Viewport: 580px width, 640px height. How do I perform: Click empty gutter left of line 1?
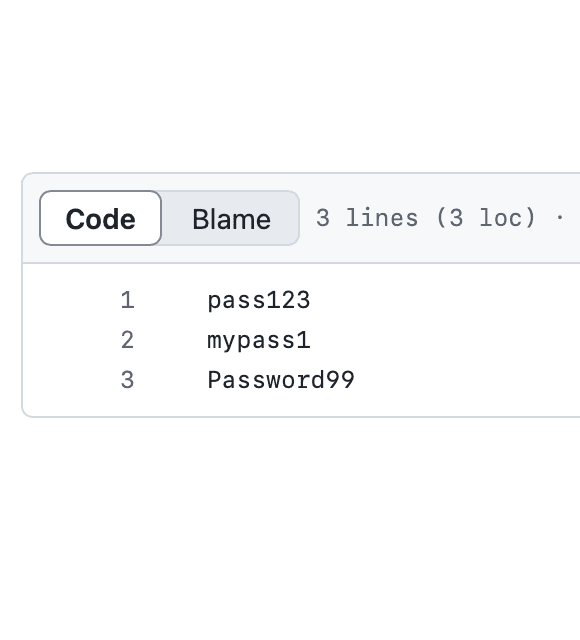point(69,300)
